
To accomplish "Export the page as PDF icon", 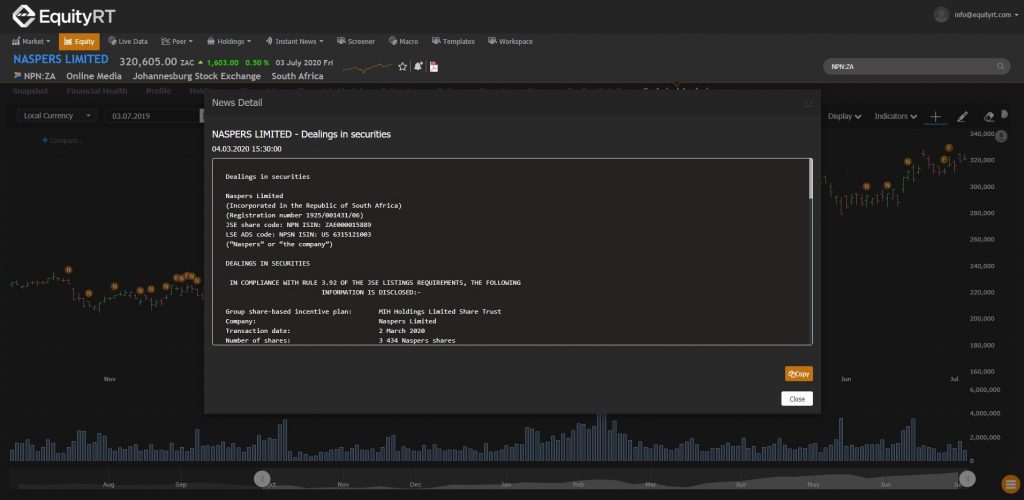I will coord(434,67).
